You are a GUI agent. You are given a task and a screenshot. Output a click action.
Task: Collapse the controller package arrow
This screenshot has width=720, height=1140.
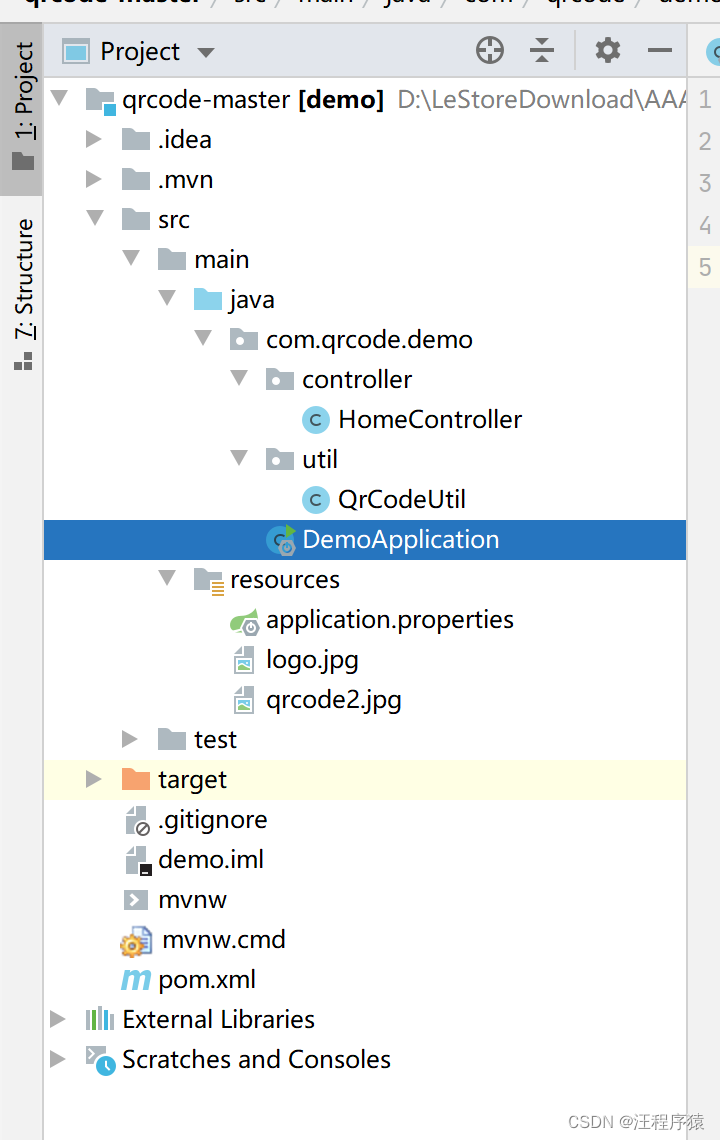(x=239, y=377)
